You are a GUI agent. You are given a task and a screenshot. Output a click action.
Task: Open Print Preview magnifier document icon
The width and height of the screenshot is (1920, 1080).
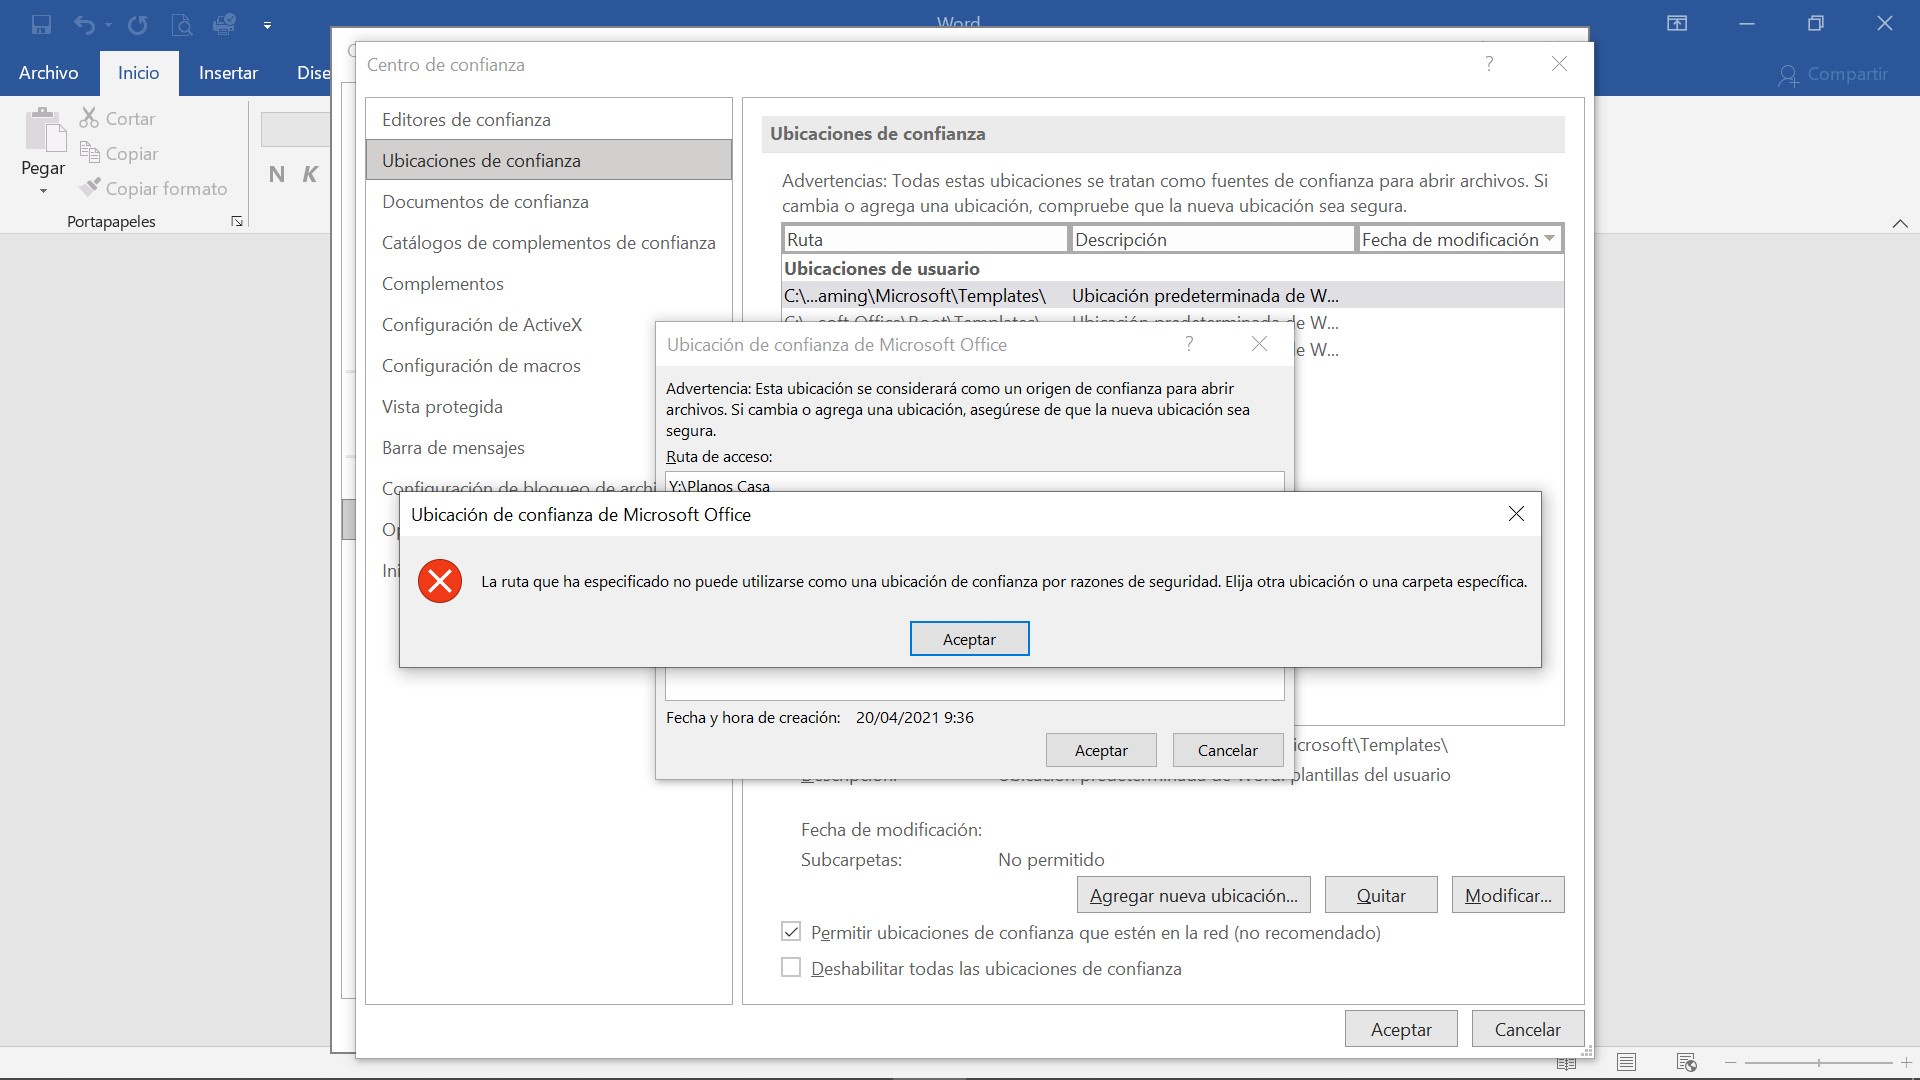click(181, 25)
